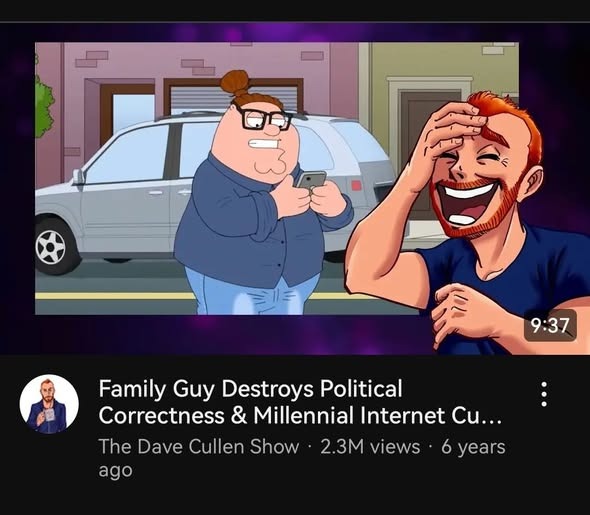Click the smartphone in Peter's hands

pos(311,180)
